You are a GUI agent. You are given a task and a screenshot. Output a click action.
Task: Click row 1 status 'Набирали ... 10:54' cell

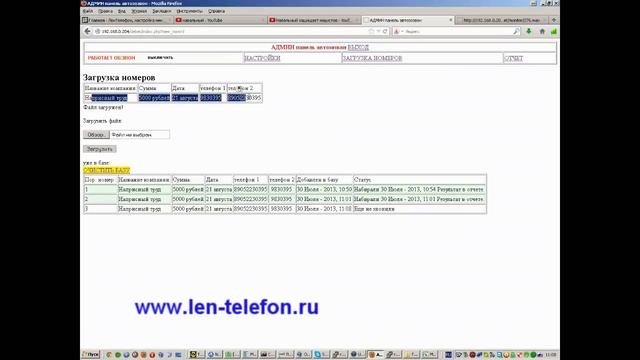[x=420, y=189]
